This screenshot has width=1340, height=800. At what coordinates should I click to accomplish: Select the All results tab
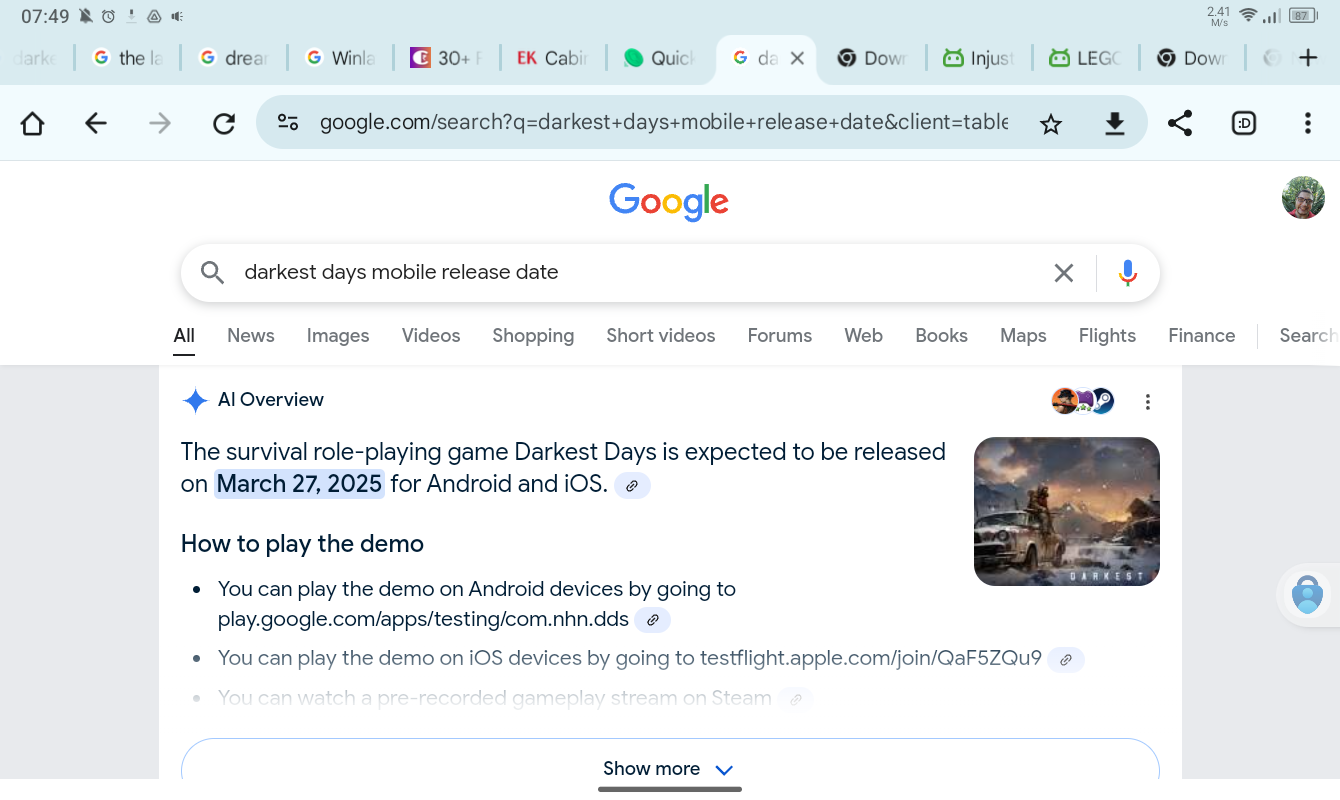coord(184,336)
